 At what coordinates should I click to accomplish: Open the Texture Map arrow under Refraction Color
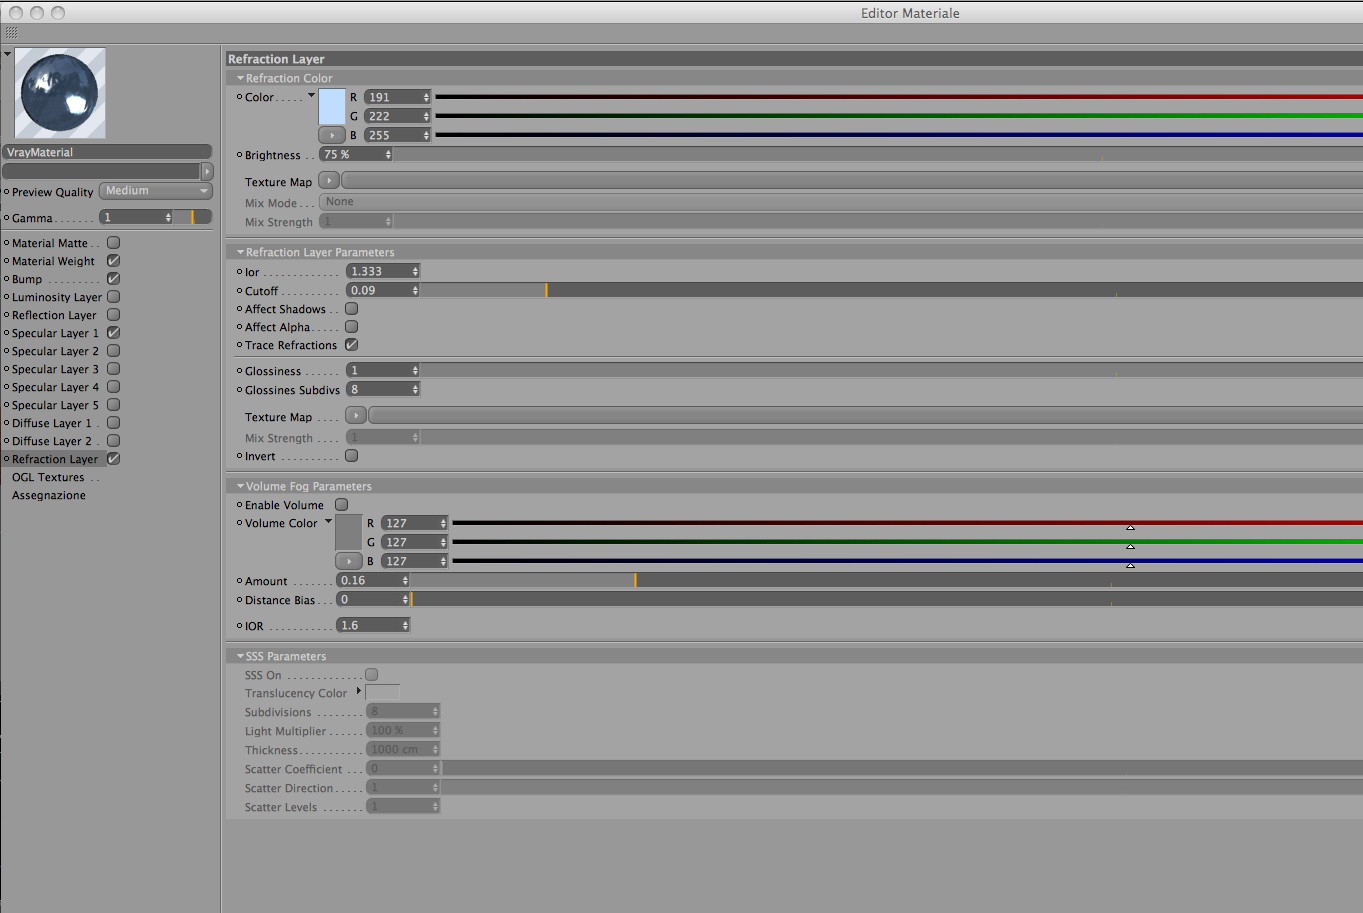tap(329, 181)
